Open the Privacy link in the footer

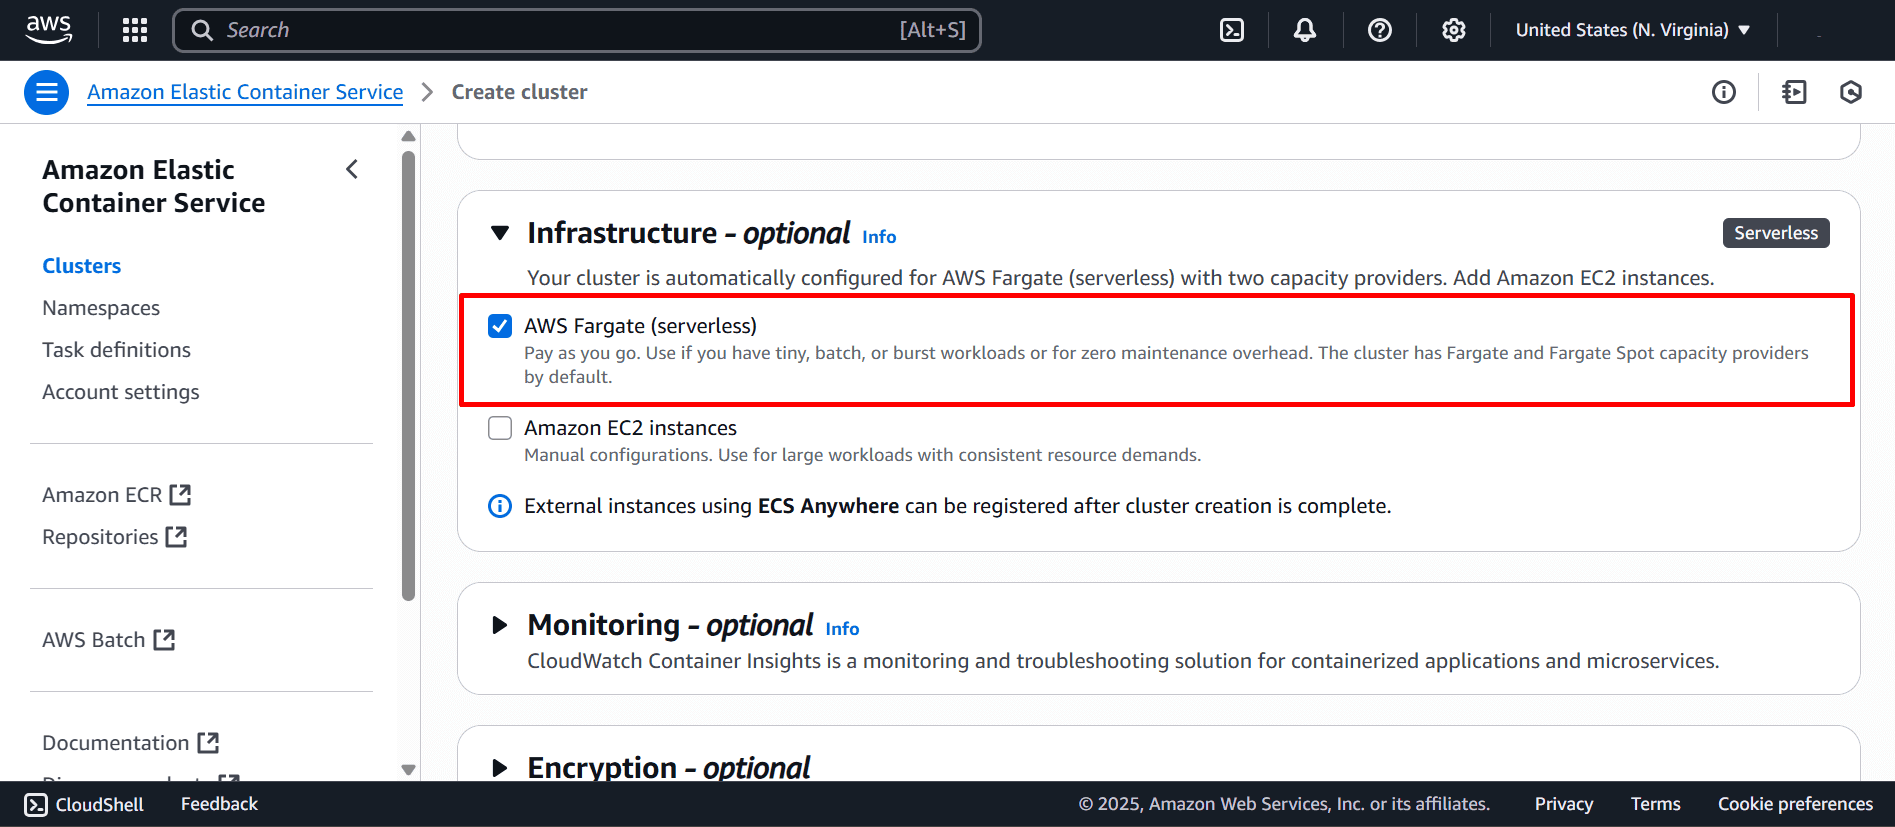point(1564,804)
